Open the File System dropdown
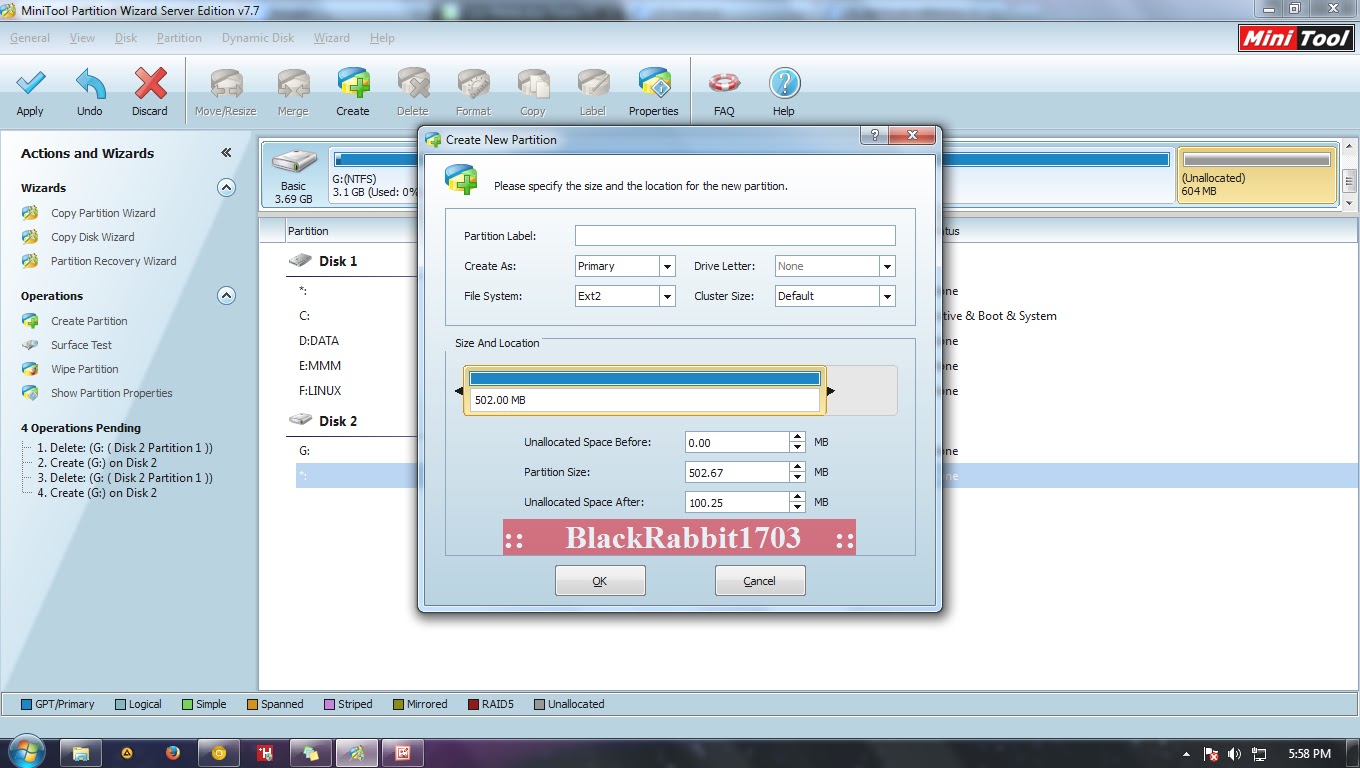 [x=667, y=296]
